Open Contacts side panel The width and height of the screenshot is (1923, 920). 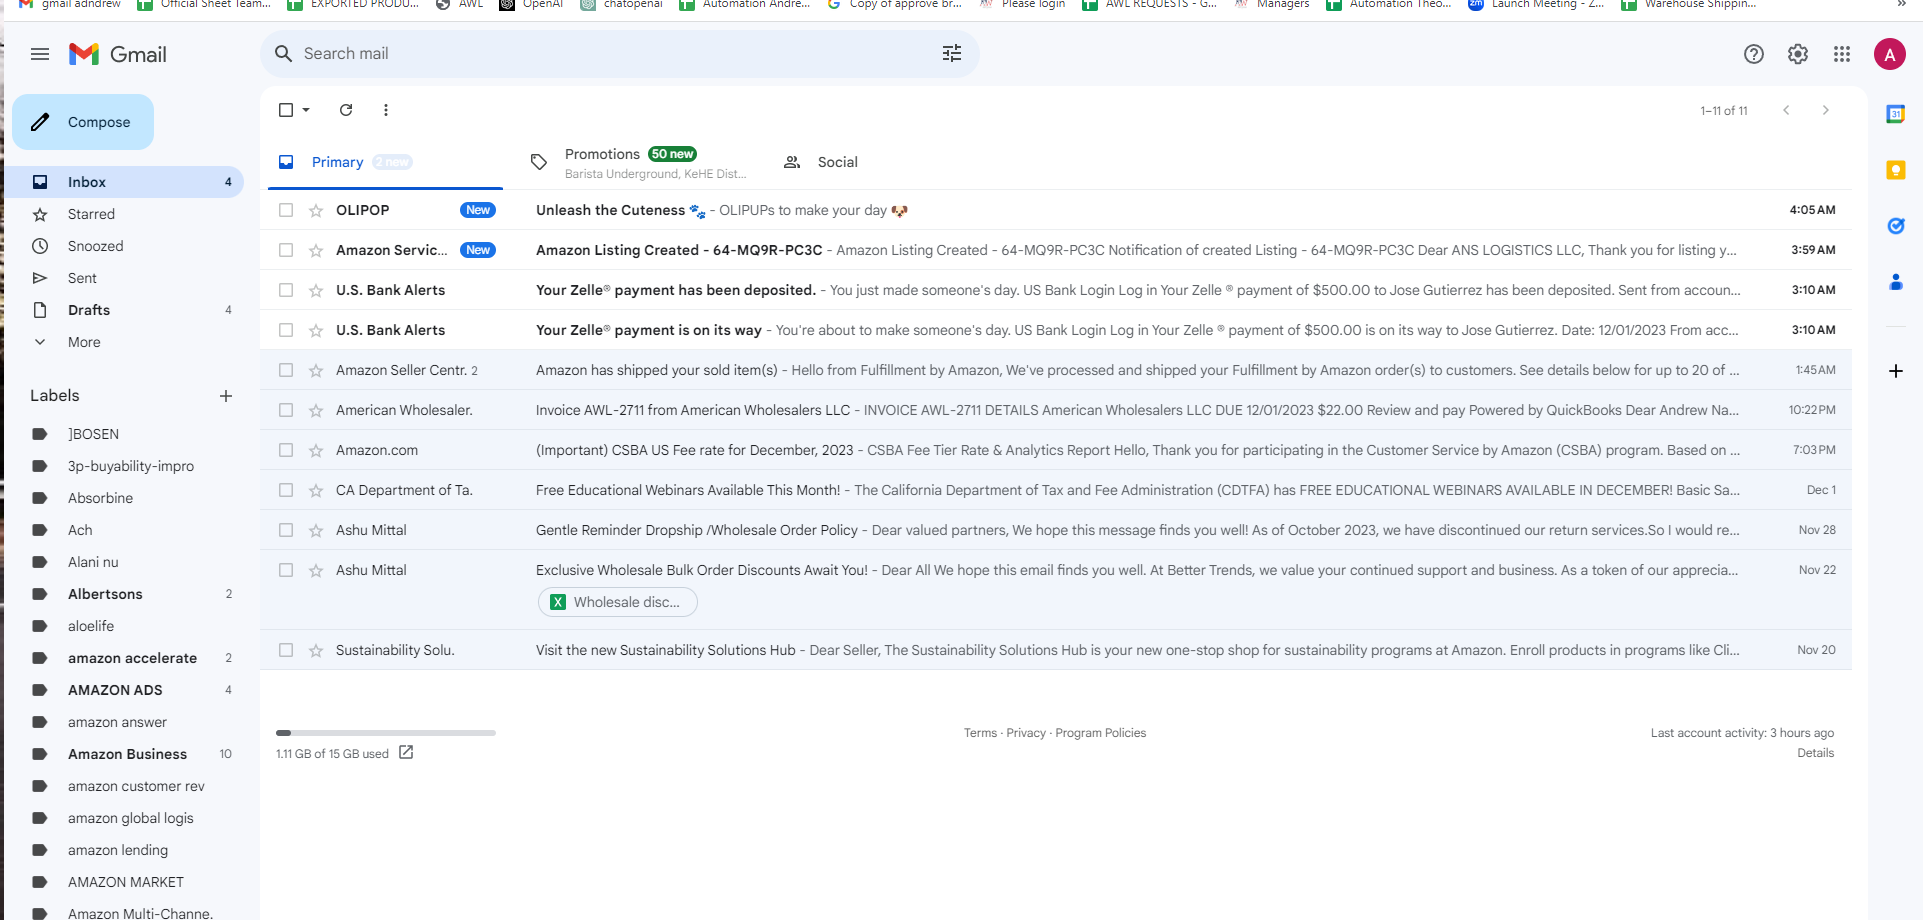click(1895, 282)
